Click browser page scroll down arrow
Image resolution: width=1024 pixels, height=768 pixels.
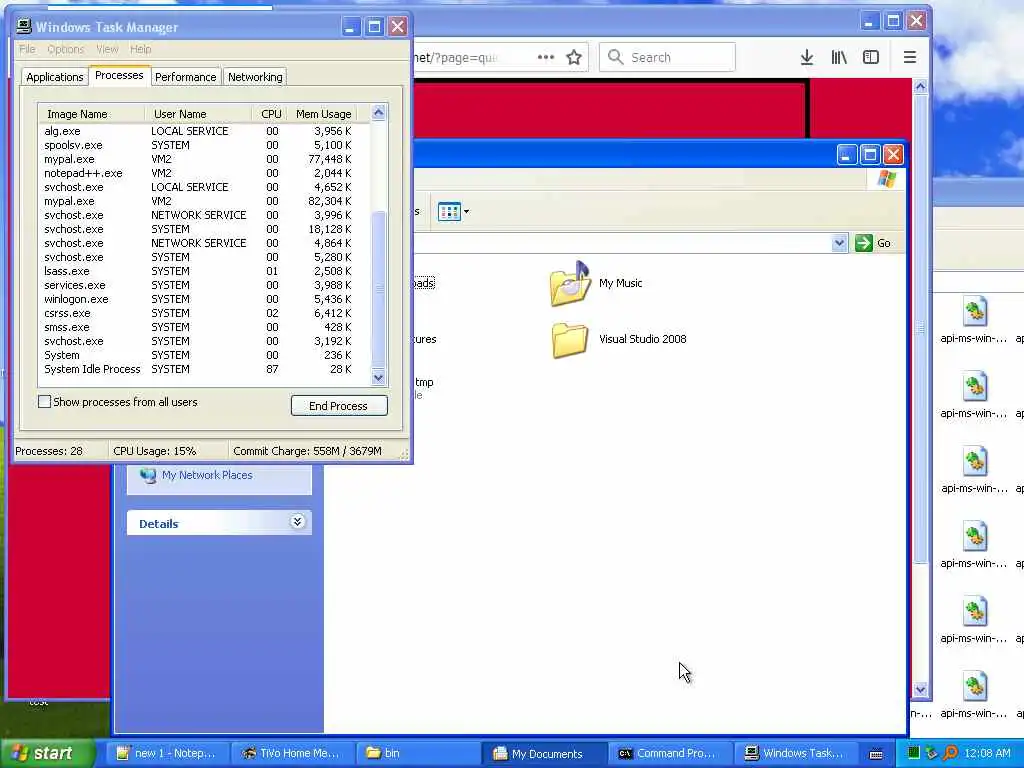pyautogui.click(x=920, y=690)
